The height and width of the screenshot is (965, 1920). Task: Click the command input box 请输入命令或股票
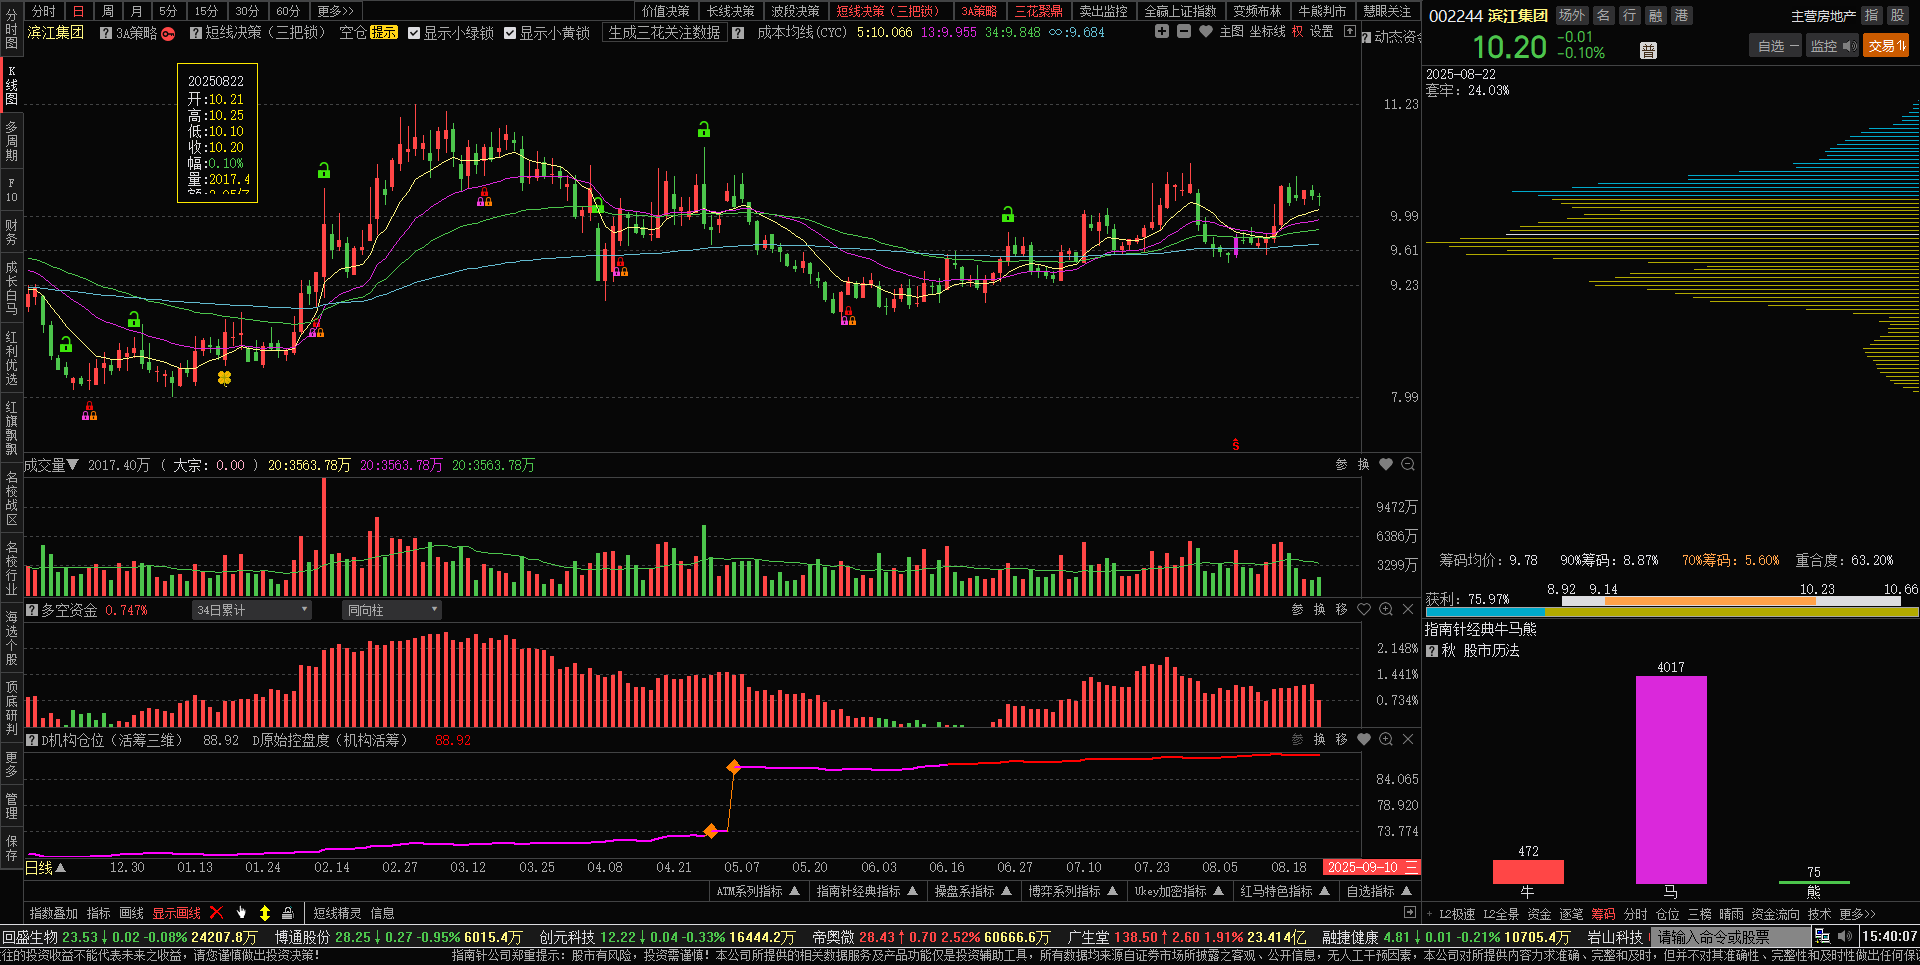(1730, 937)
